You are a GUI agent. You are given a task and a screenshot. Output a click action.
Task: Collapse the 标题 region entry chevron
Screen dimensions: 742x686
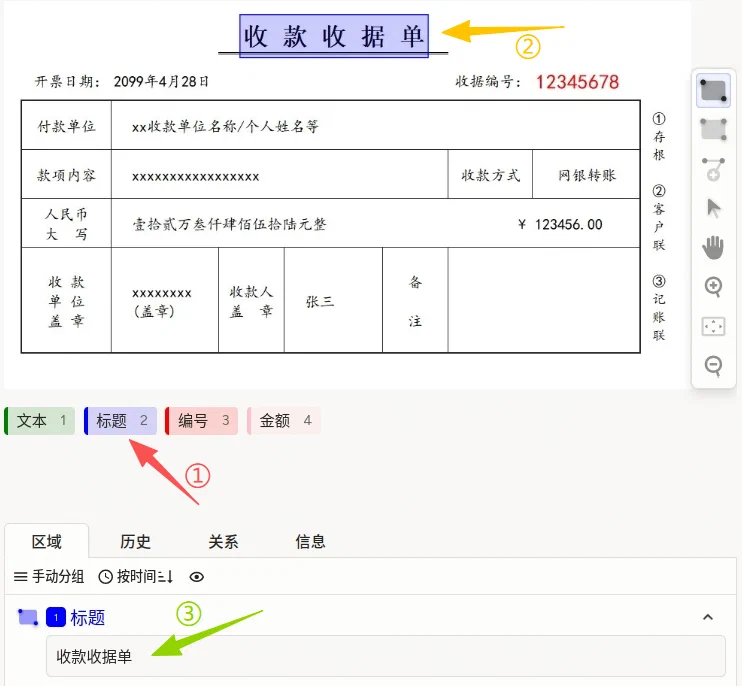(x=708, y=617)
